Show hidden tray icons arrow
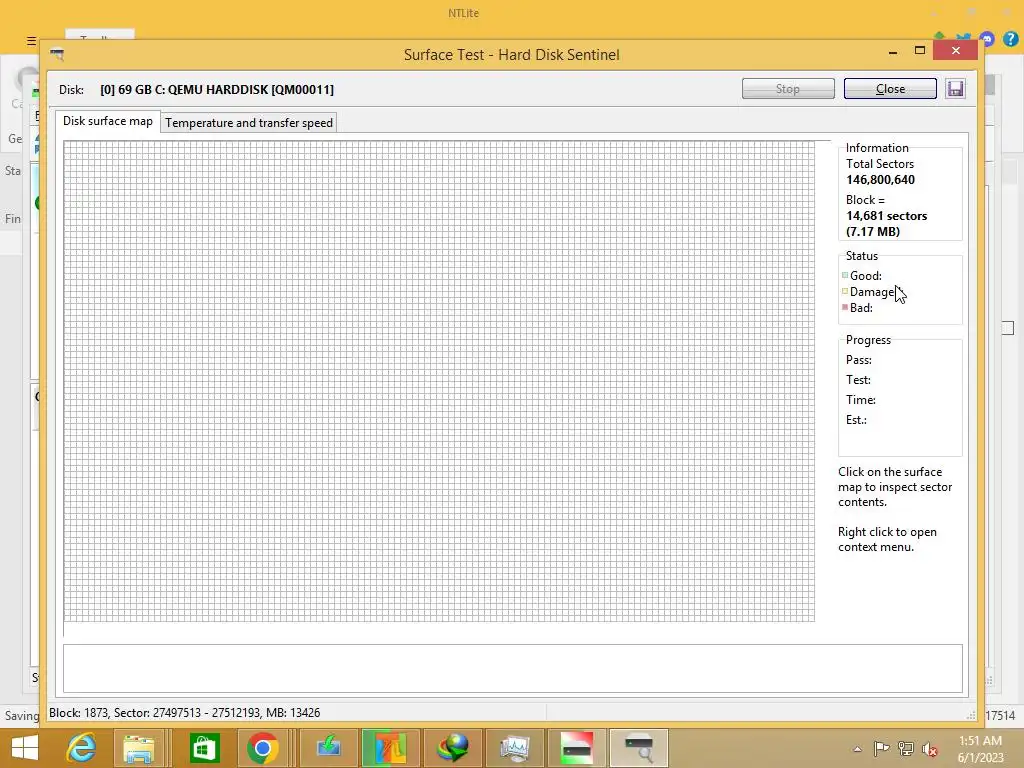Viewport: 1024px width, 768px height. click(857, 749)
